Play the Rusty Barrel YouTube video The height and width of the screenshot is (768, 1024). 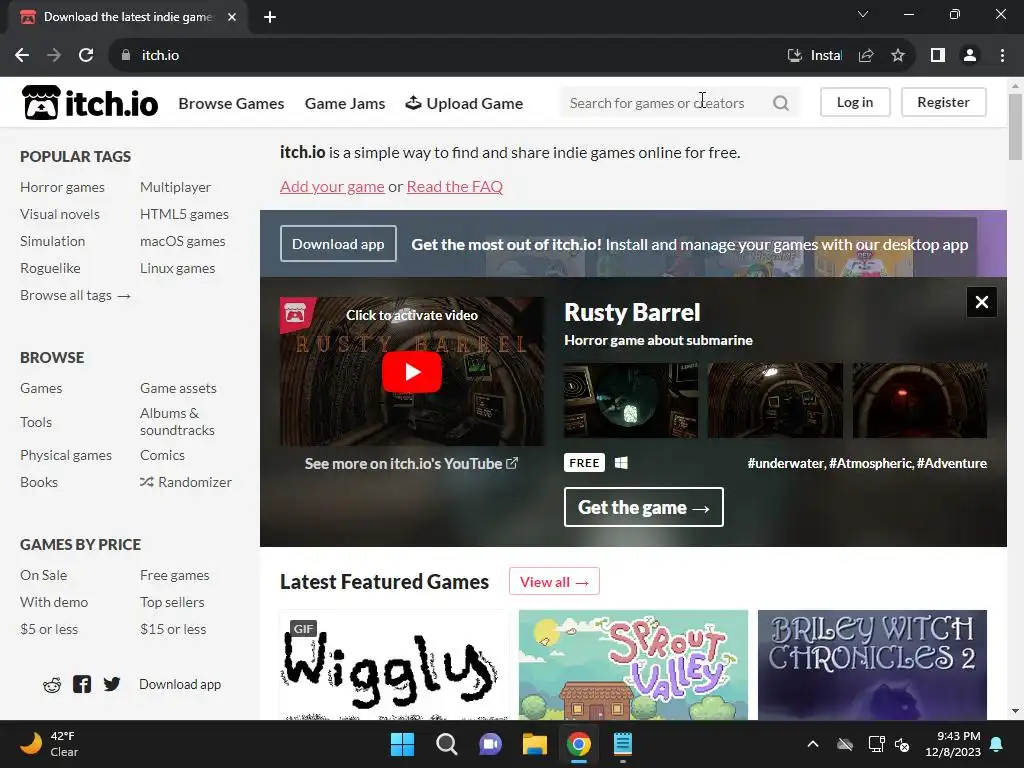[411, 372]
